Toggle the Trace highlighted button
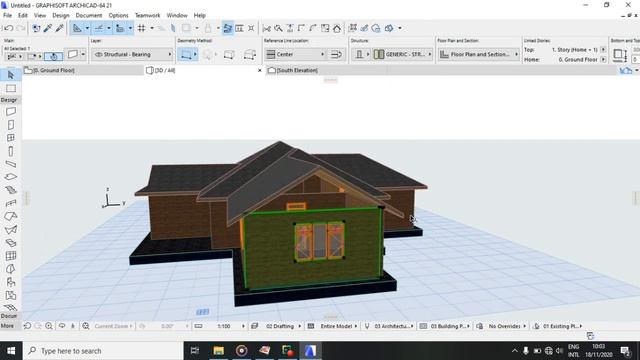 point(228,28)
